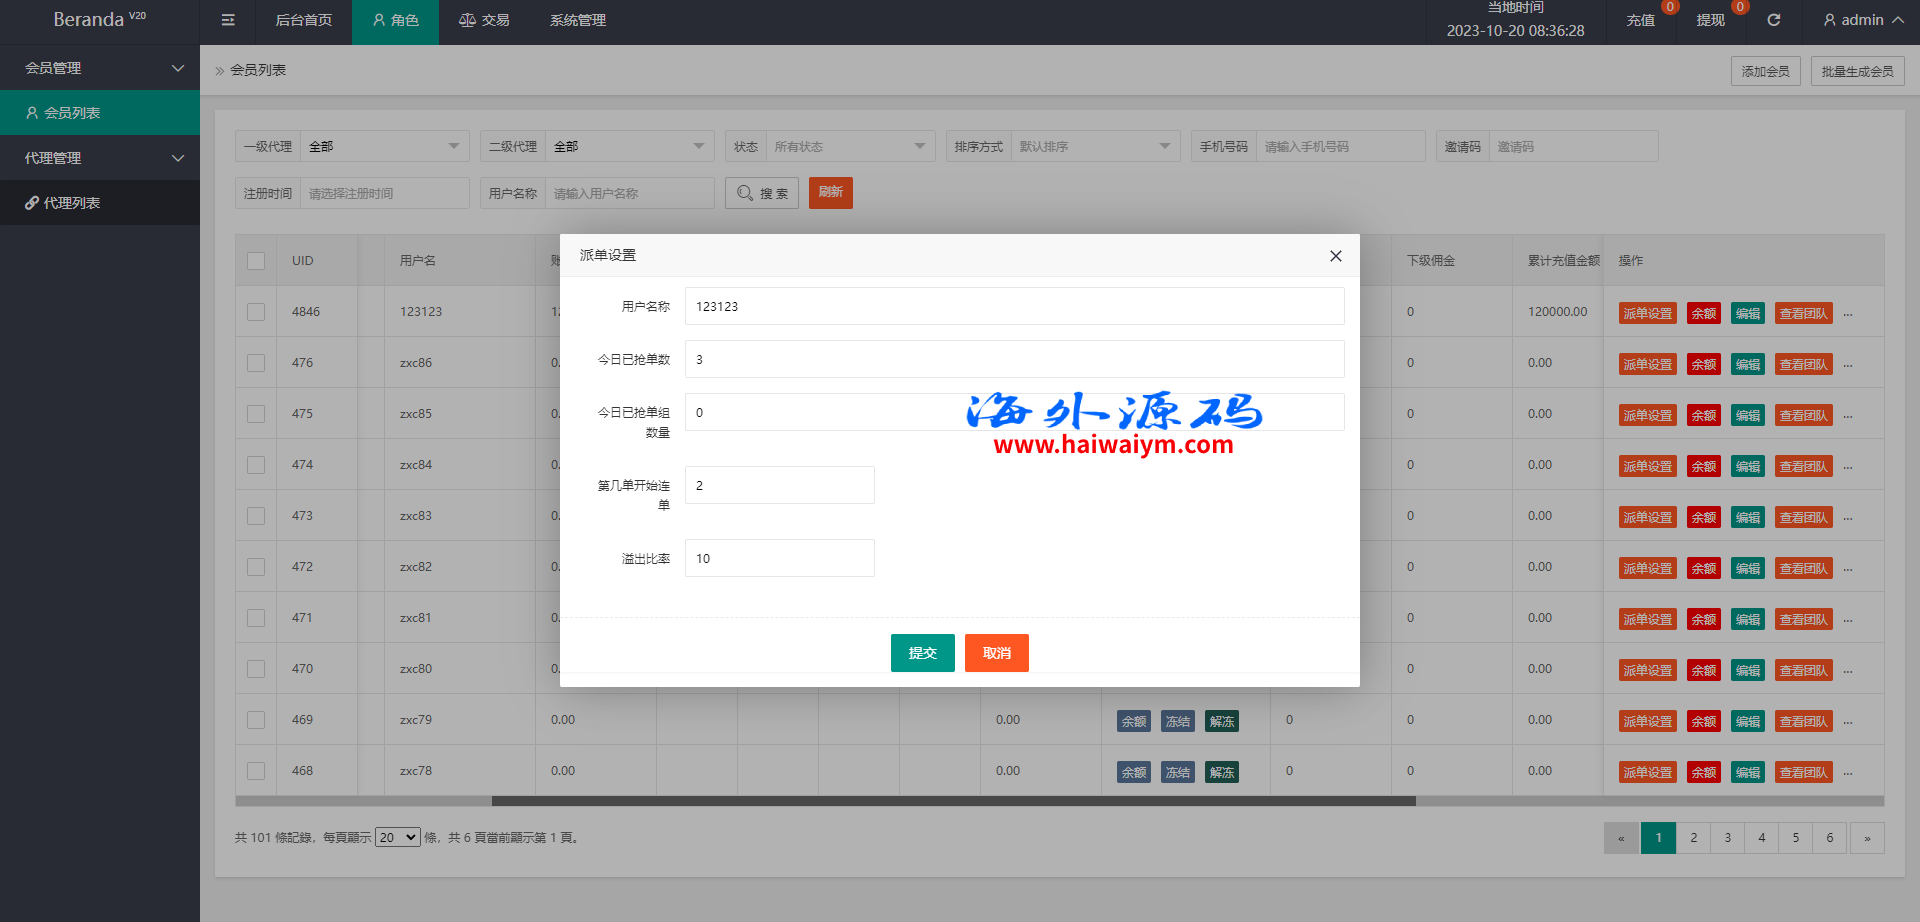Click the 溢出比率 input field
This screenshot has width=1920, height=922.
[x=779, y=558]
